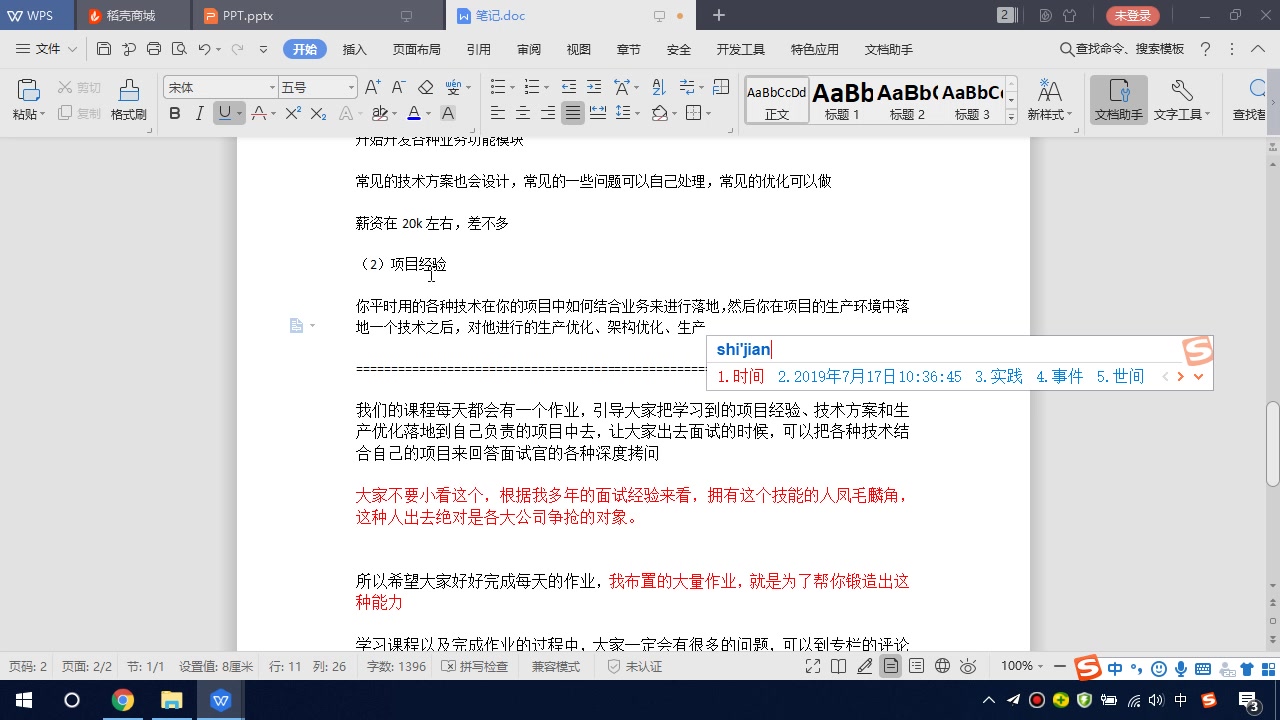The height and width of the screenshot is (720, 1280).
Task: Toggle italic formatting
Action: pos(200,114)
